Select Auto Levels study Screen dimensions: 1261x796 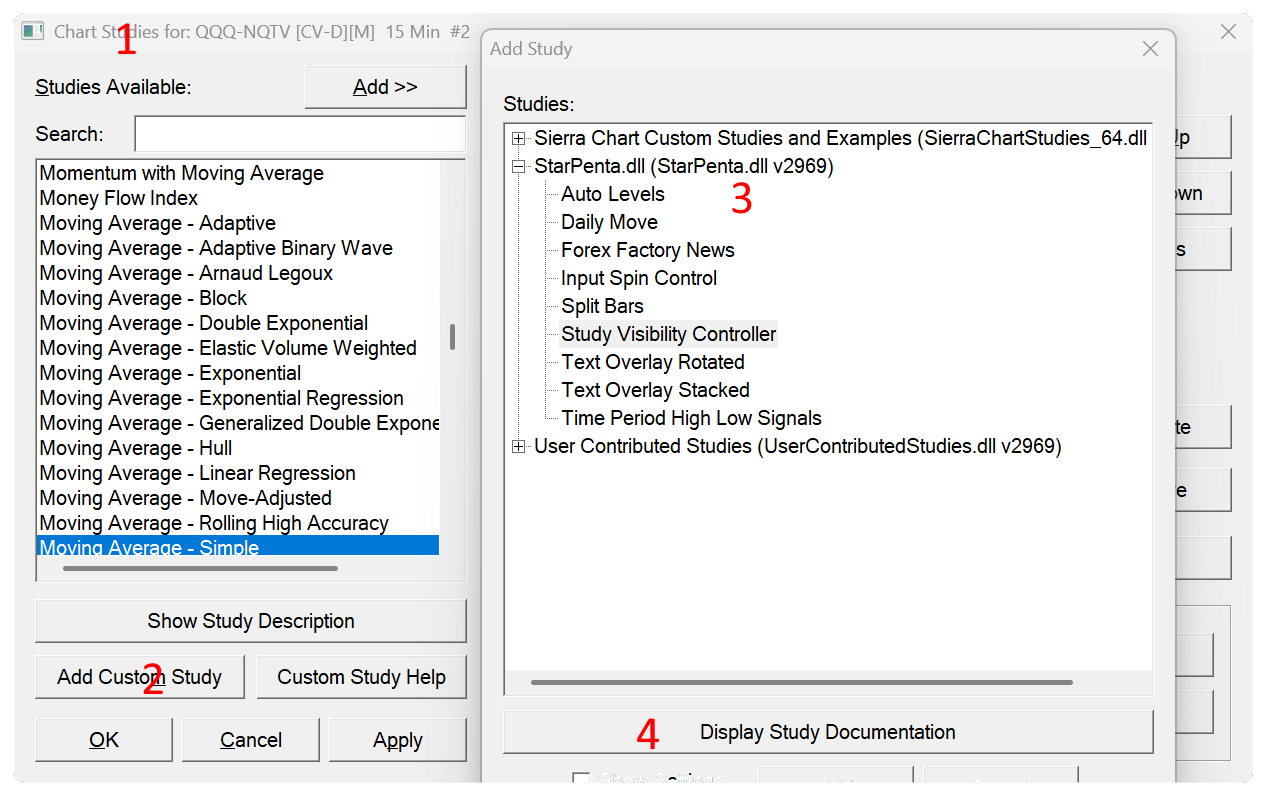tap(613, 194)
